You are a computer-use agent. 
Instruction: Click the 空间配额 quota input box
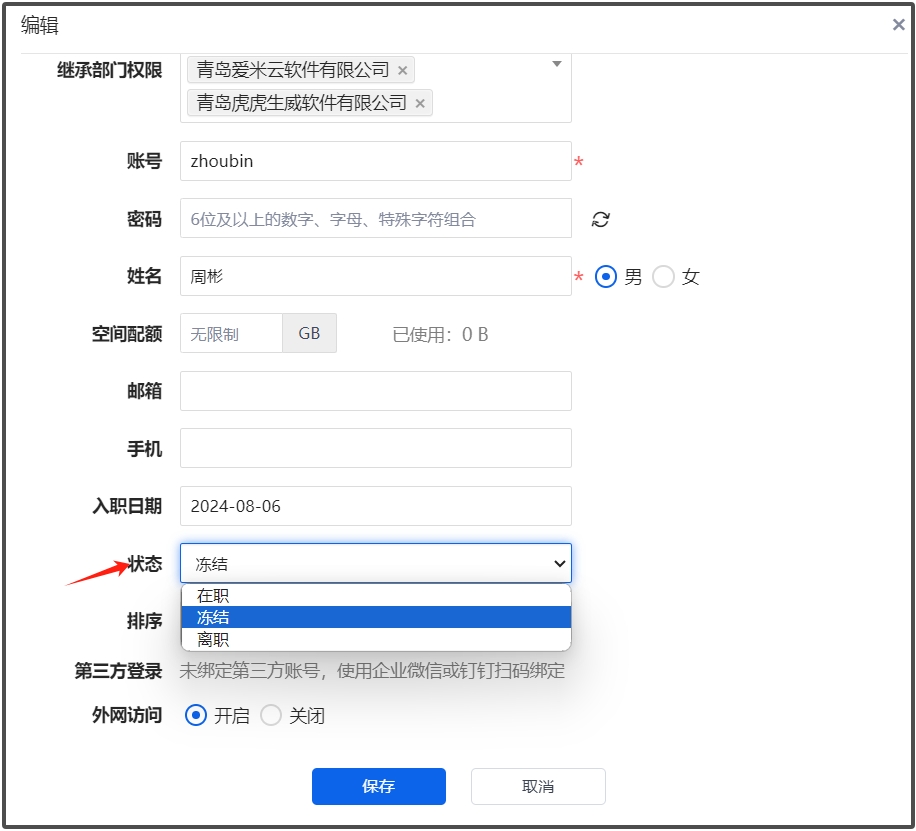click(x=231, y=334)
